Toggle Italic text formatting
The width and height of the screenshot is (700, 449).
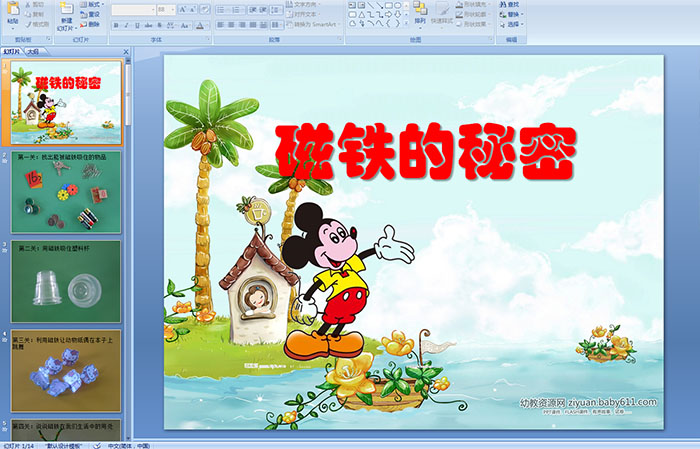126,25
